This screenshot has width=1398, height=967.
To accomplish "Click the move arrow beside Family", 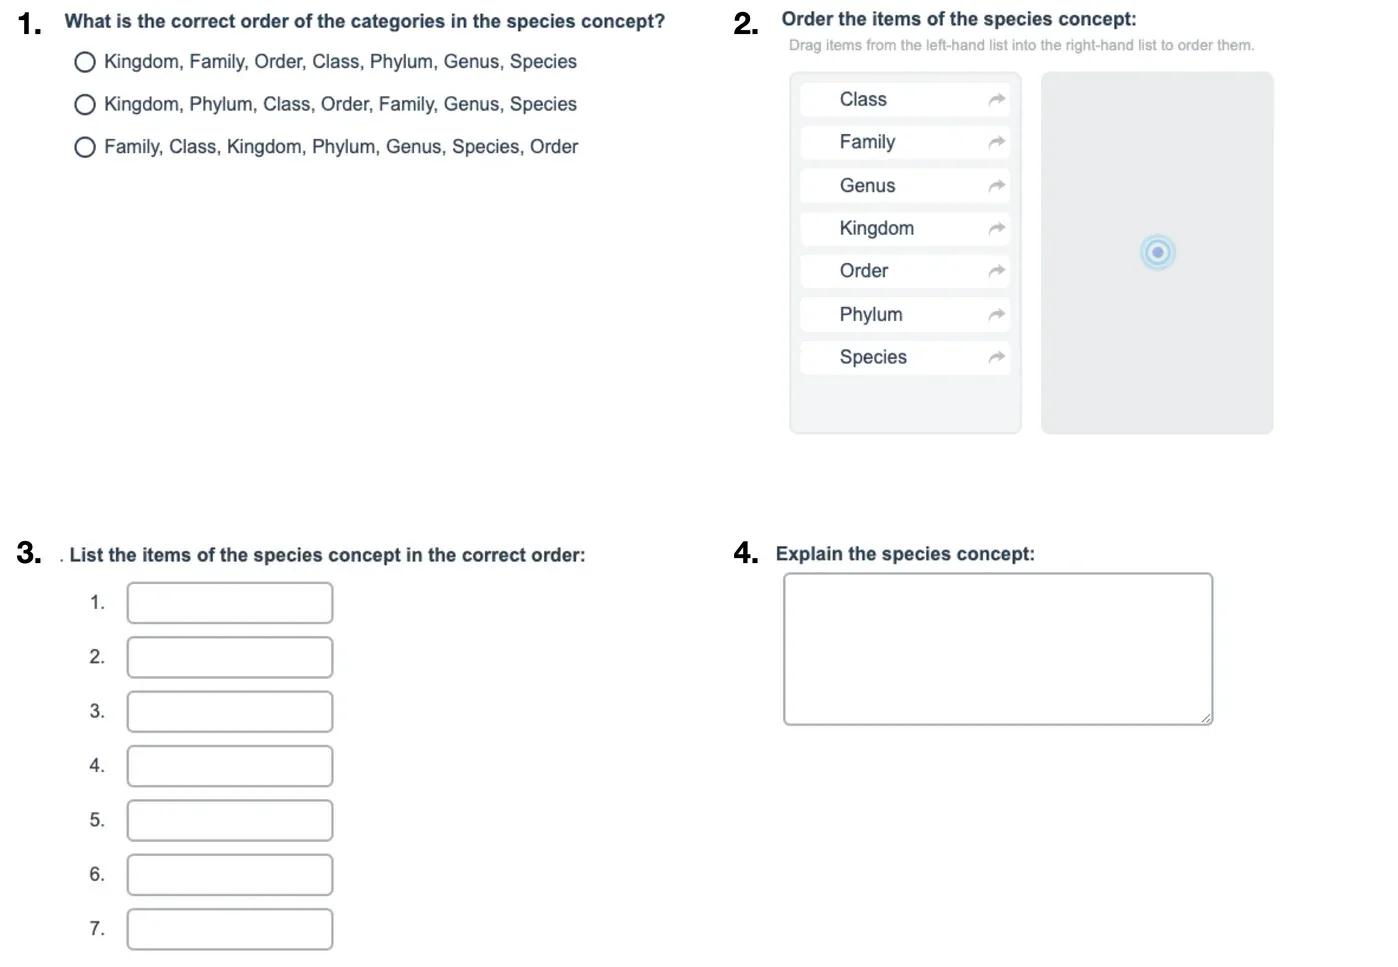I will [x=996, y=142].
